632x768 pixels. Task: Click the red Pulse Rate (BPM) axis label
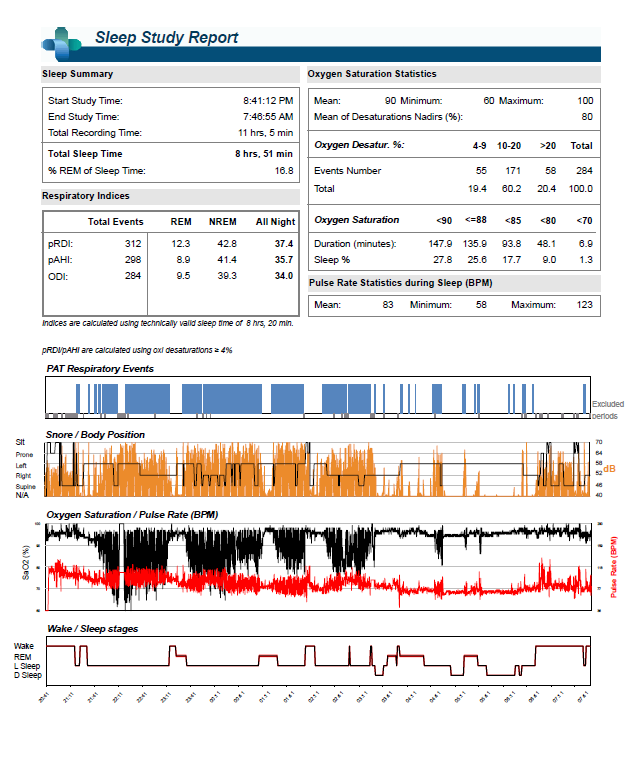tap(614, 567)
